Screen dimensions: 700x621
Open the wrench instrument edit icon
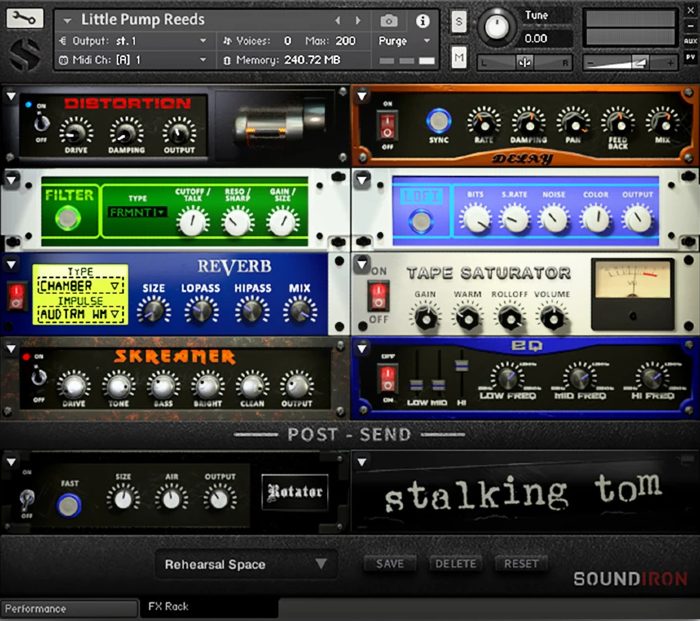pyautogui.click(x=25, y=18)
